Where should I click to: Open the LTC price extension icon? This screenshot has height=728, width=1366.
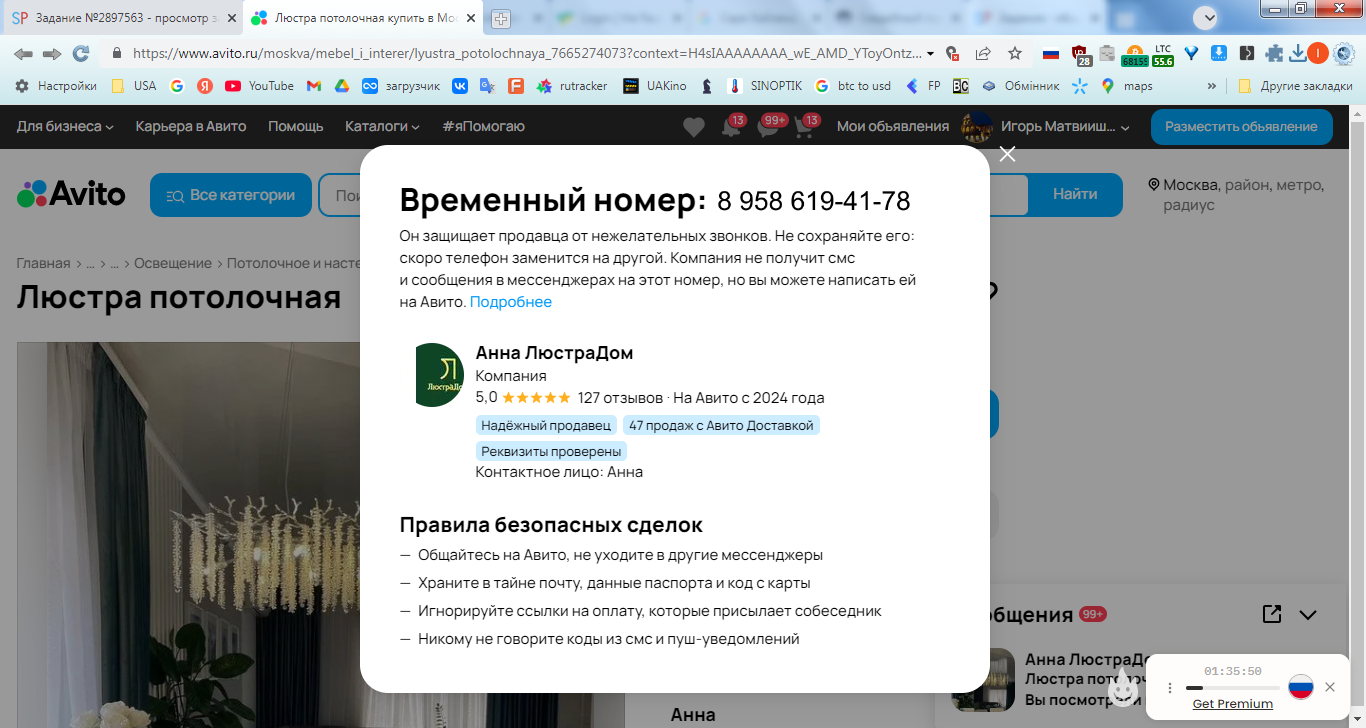[1163, 55]
